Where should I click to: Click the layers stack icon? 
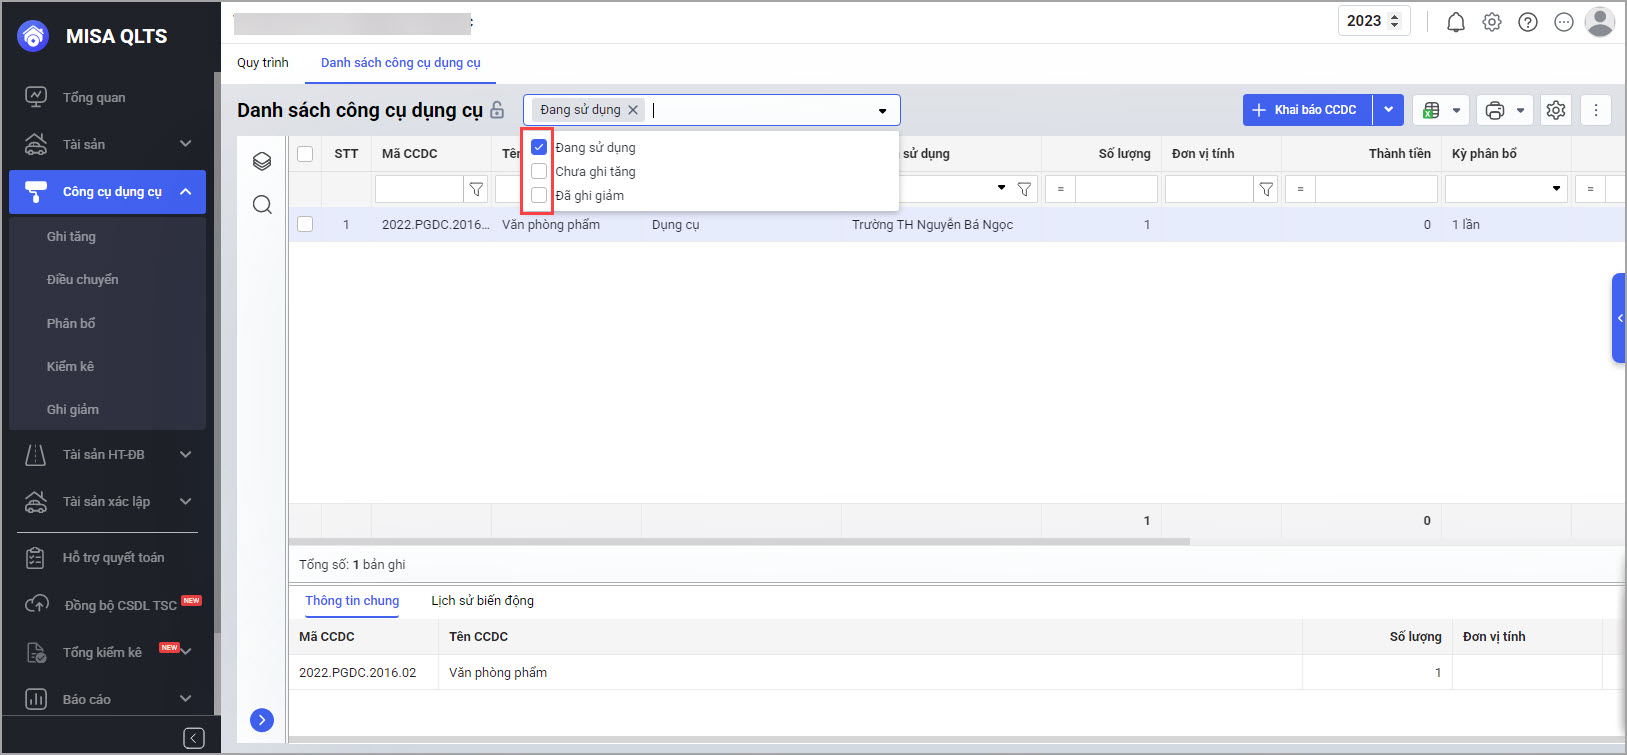click(x=262, y=161)
